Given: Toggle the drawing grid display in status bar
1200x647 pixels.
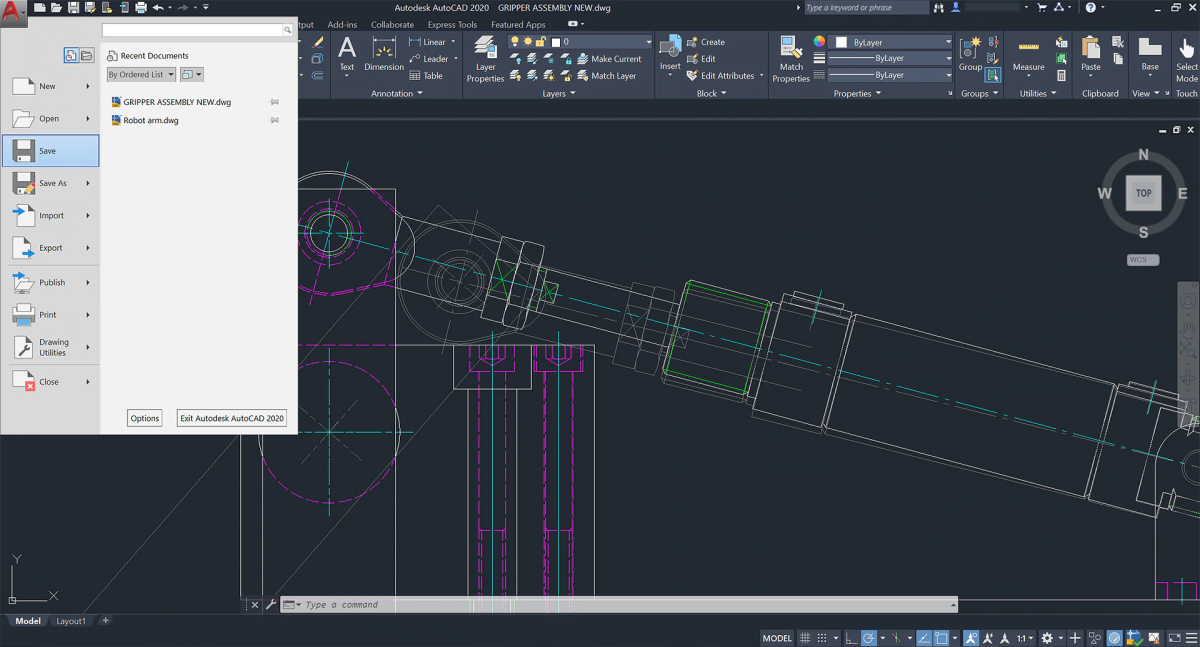Looking at the screenshot, I should [804, 638].
